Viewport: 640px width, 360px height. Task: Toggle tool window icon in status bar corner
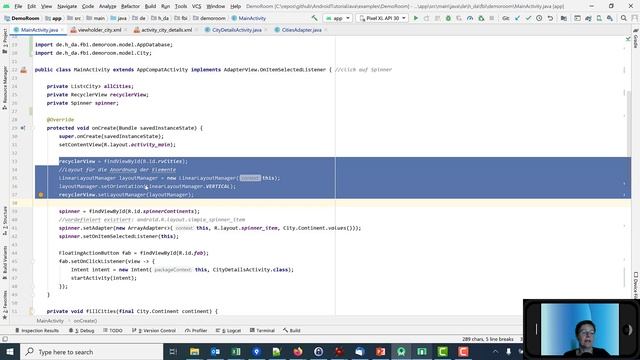click(5, 339)
